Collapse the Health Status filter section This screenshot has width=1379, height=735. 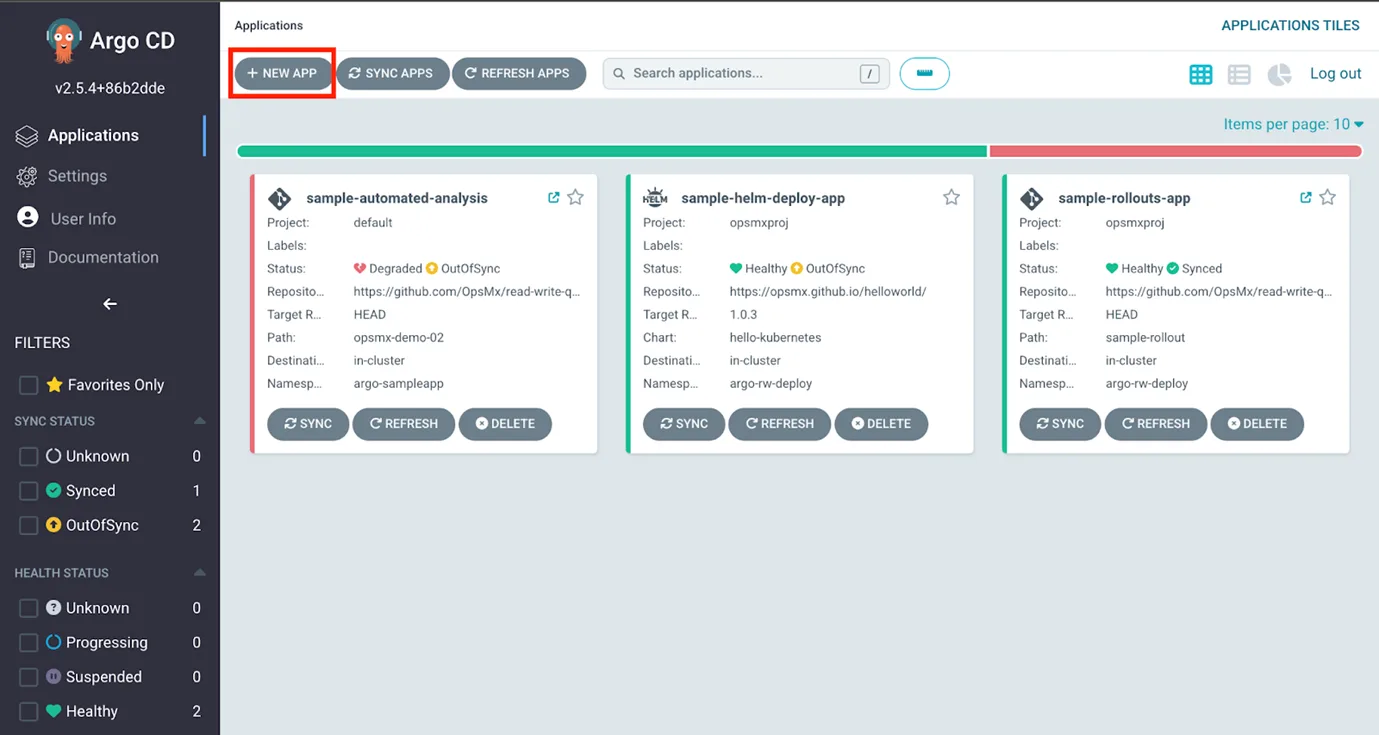click(199, 573)
